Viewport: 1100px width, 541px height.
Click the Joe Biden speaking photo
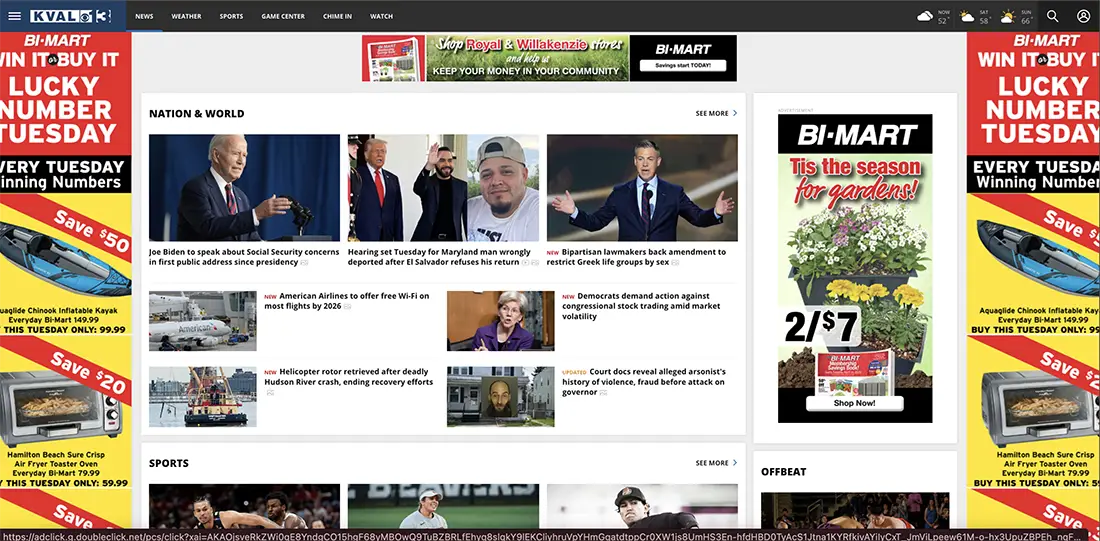pyautogui.click(x=244, y=188)
